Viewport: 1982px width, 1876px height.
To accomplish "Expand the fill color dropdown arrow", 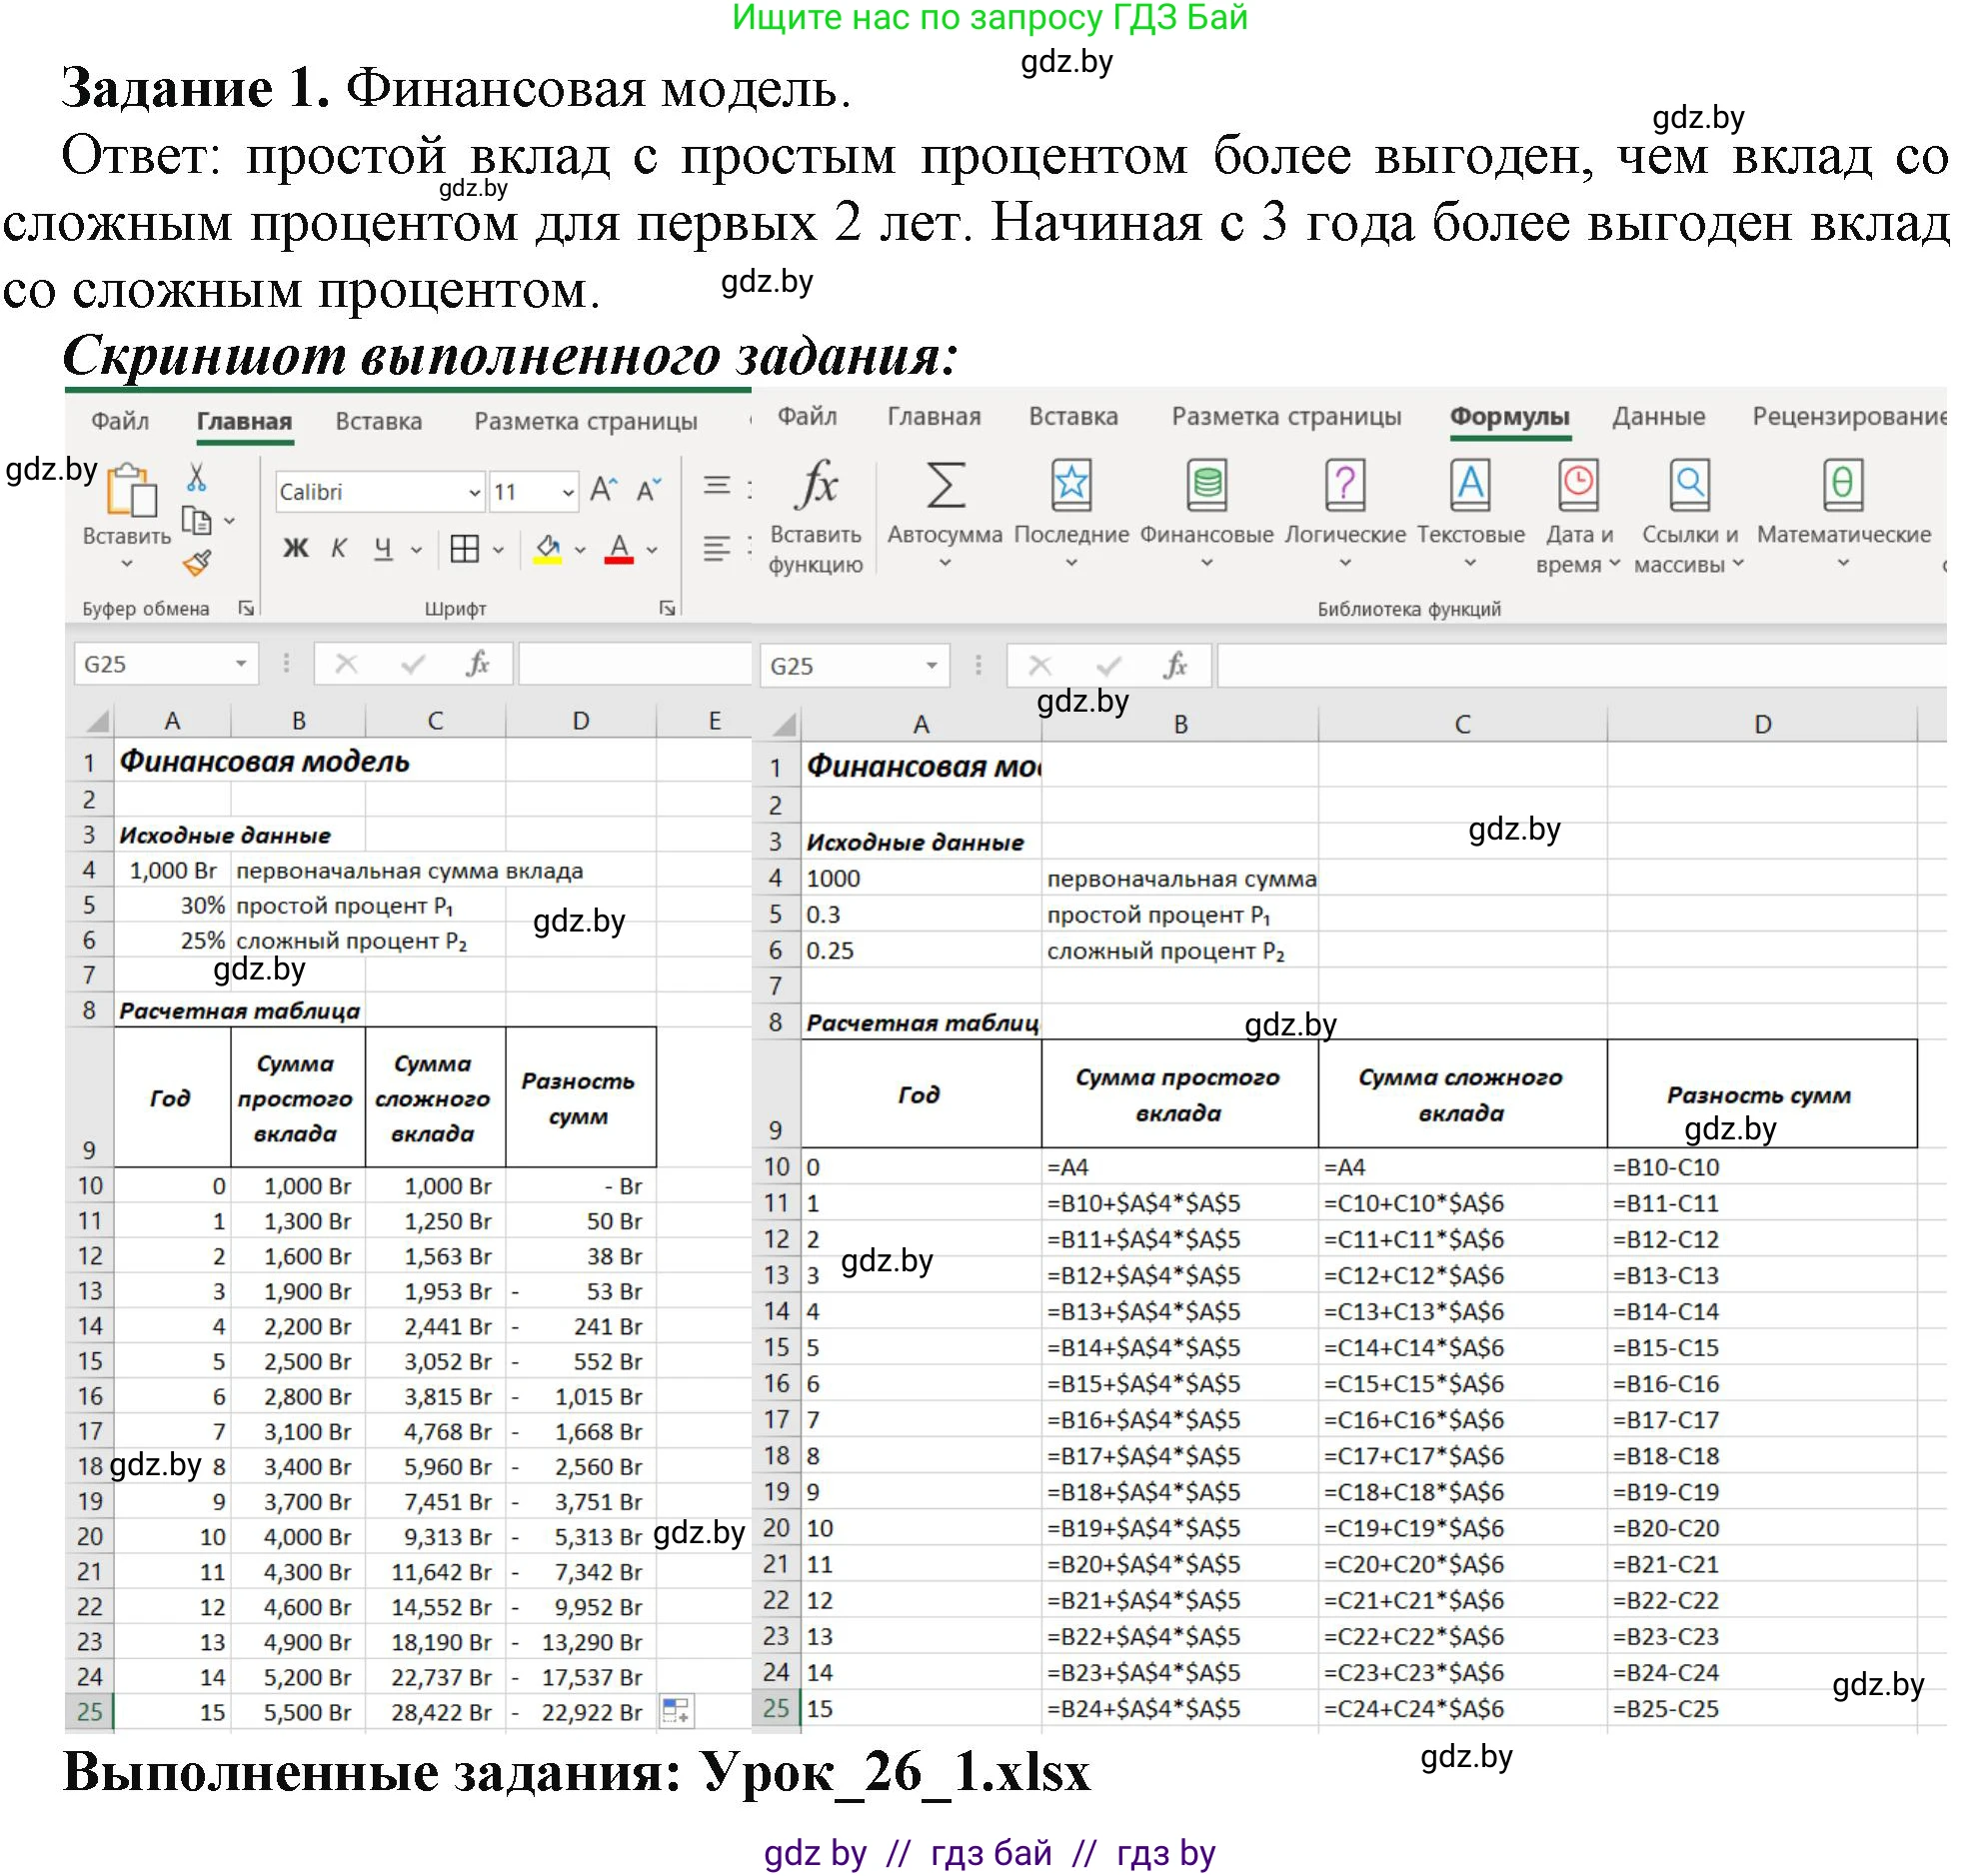I will (580, 550).
